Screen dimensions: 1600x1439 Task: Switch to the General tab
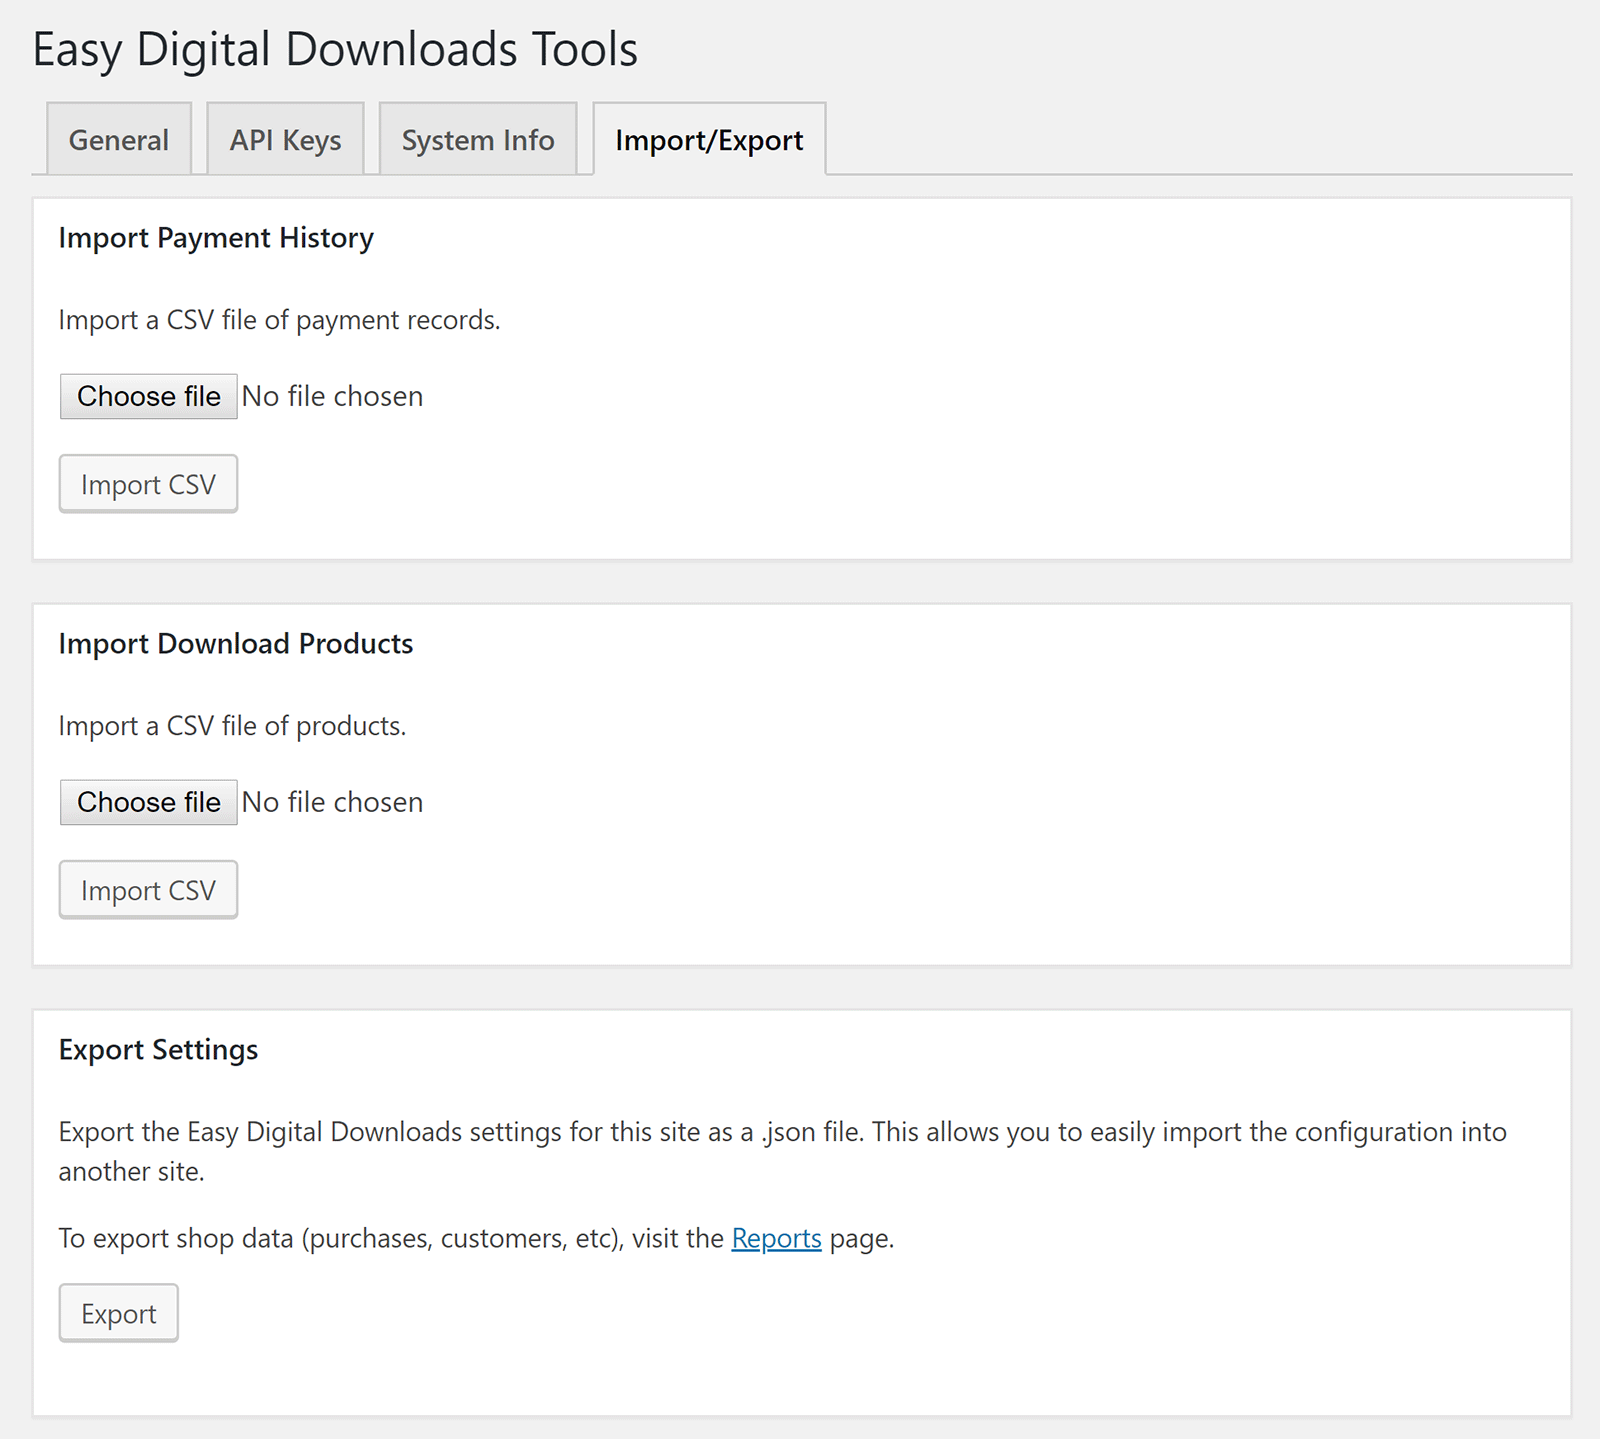tap(119, 139)
